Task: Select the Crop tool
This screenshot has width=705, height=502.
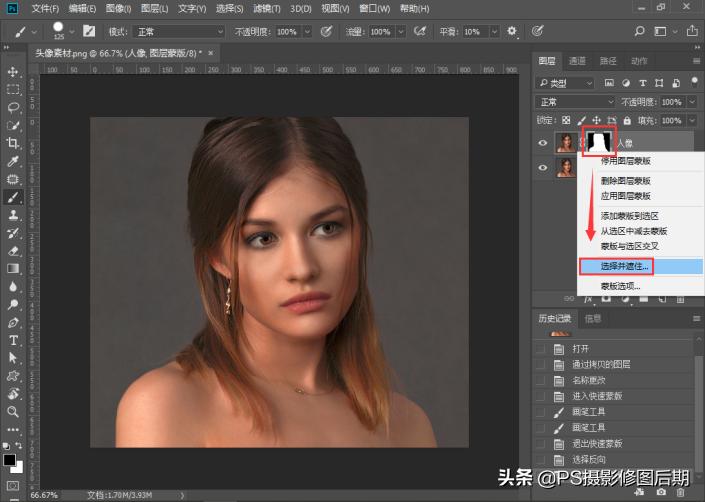Action: click(13, 143)
